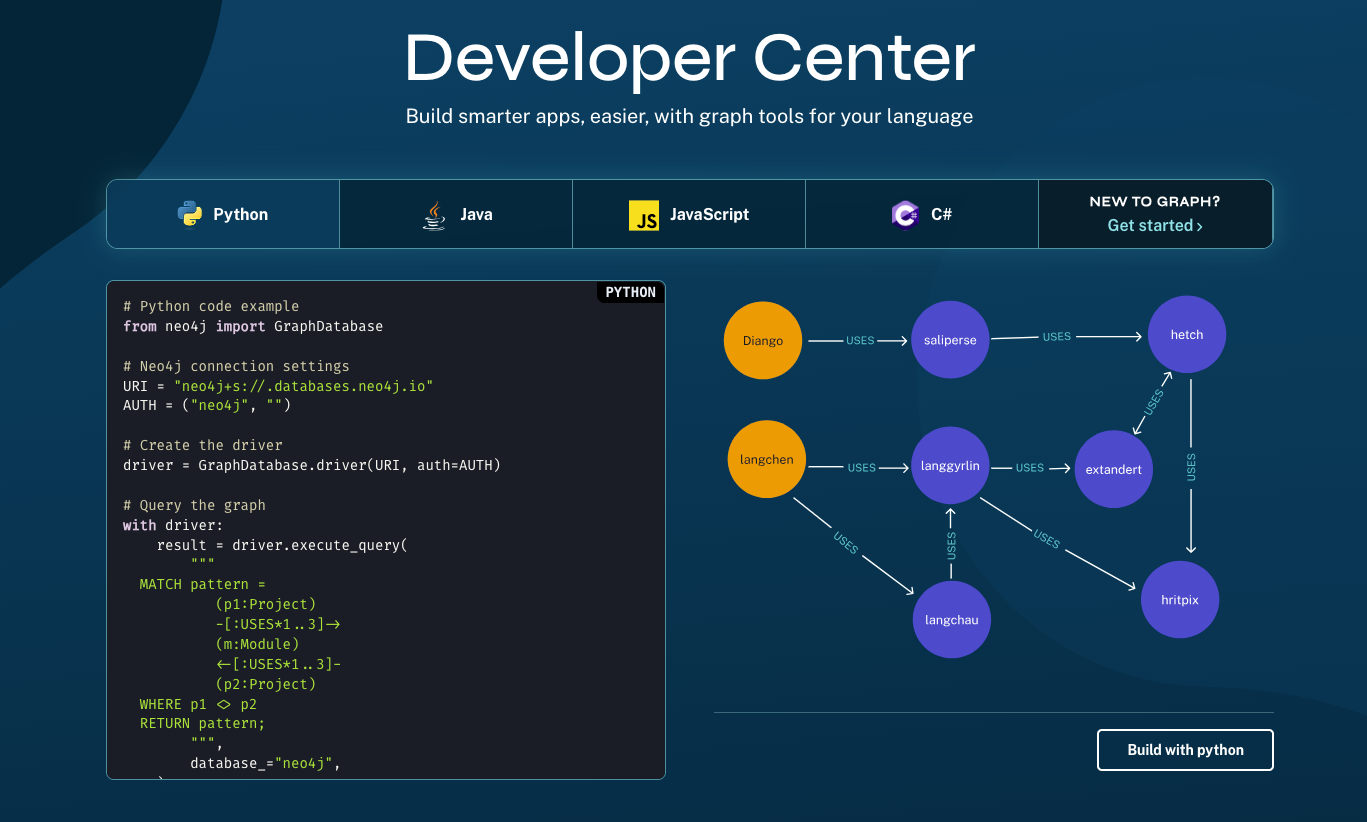Click 'result = driver.execute_query(' line

[282, 545]
